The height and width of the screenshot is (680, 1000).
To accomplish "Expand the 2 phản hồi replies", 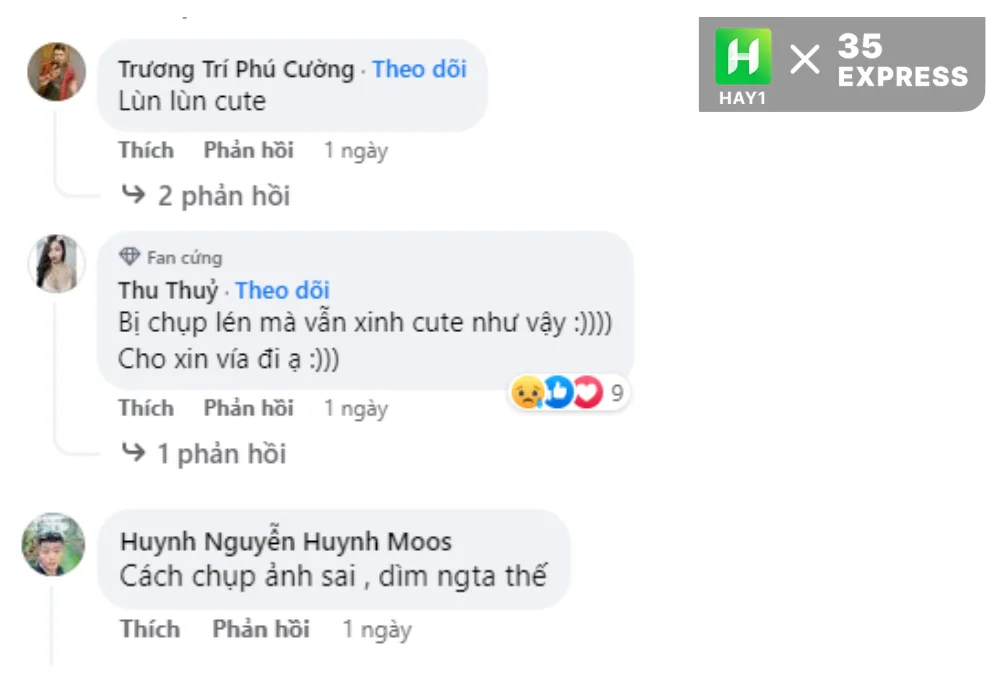I will click(205, 195).
